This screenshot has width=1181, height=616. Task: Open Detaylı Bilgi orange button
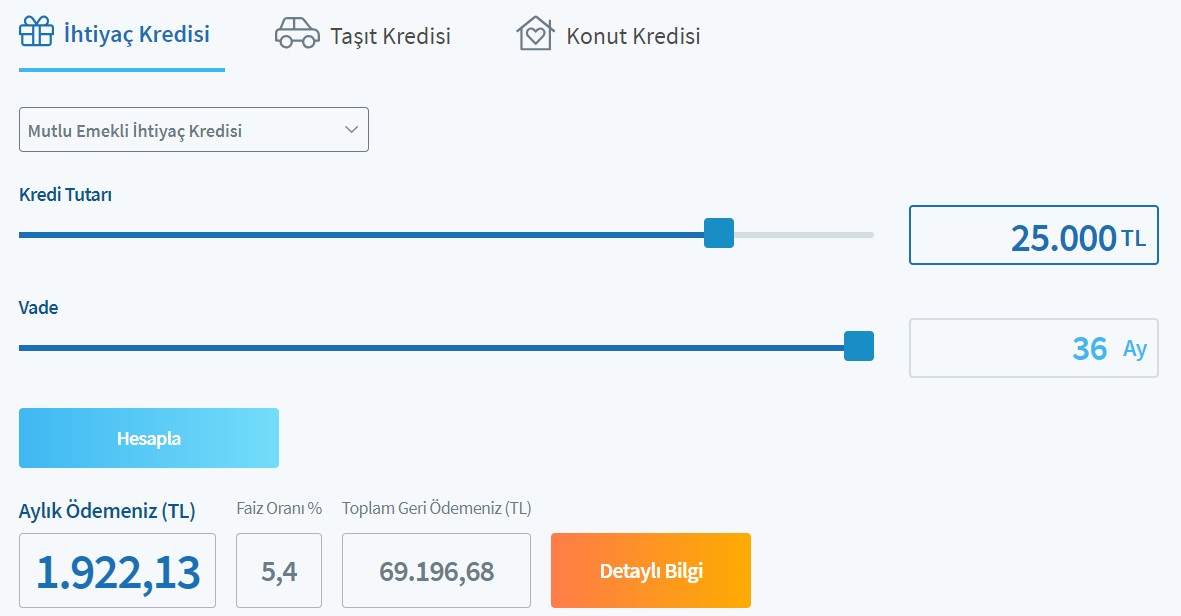[651, 571]
